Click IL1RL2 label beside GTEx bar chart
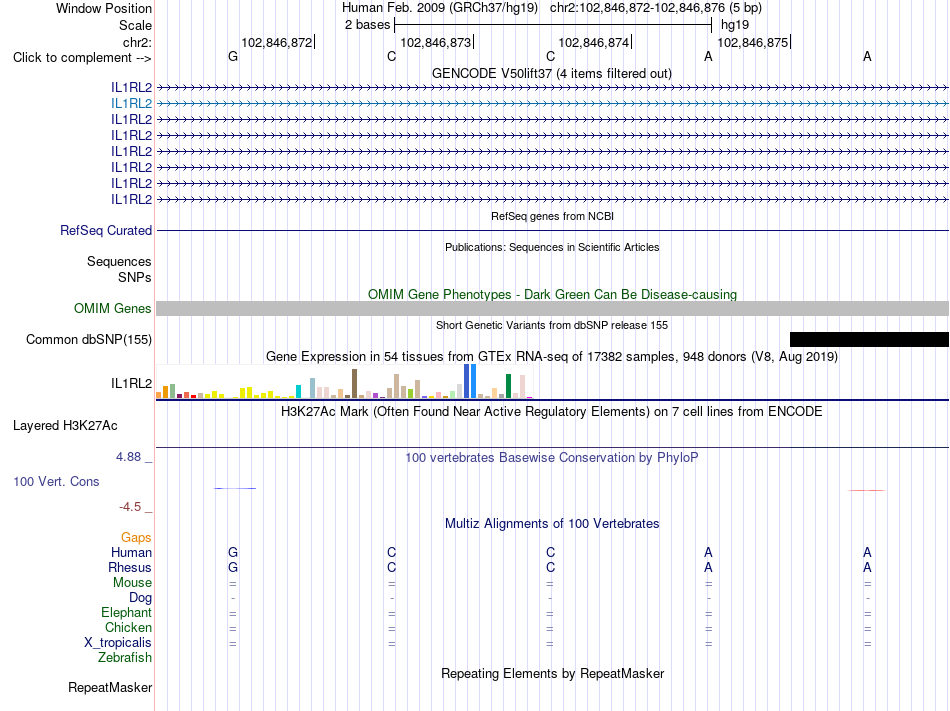Viewport: 950px width, 711px height. (131, 383)
